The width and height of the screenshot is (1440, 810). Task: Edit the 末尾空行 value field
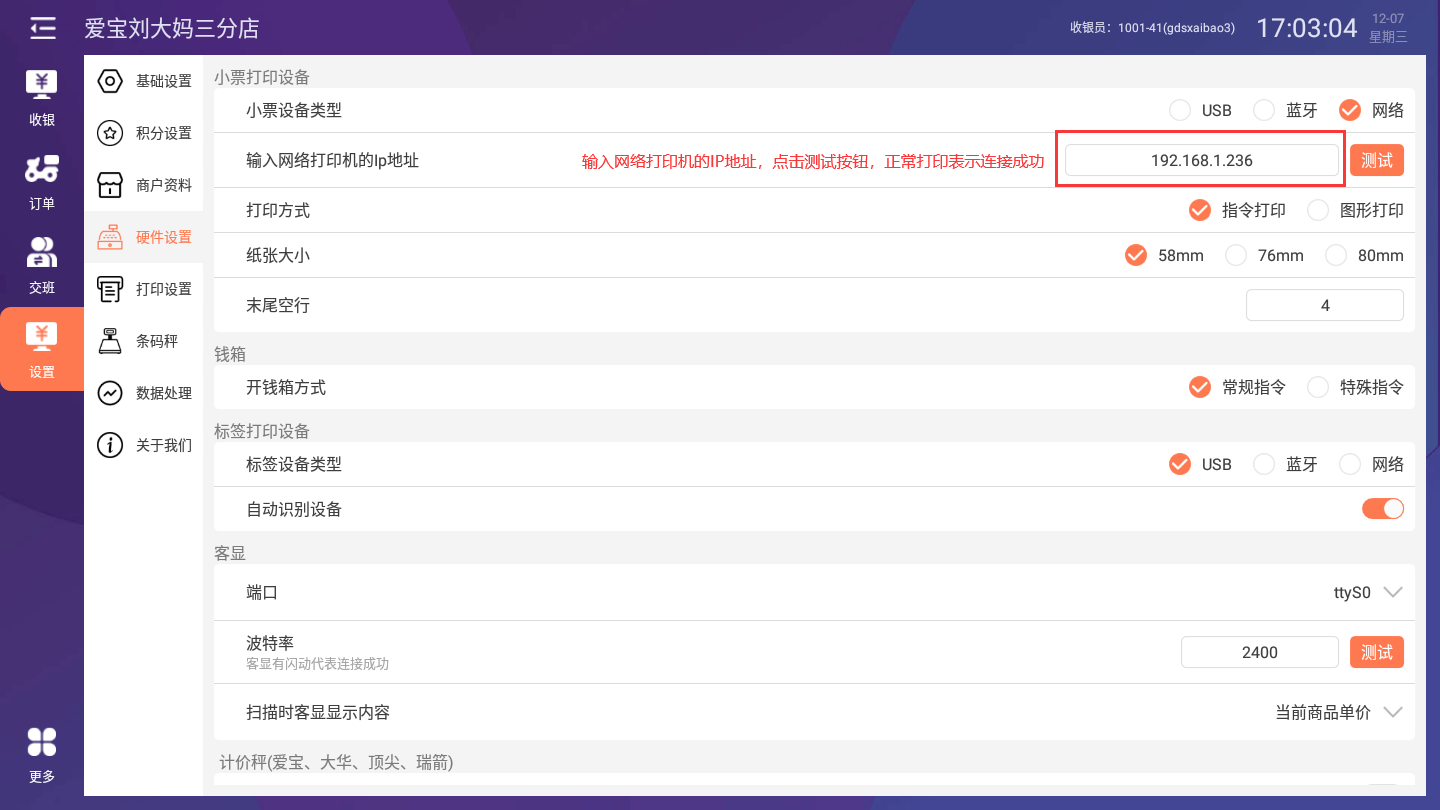point(1325,305)
